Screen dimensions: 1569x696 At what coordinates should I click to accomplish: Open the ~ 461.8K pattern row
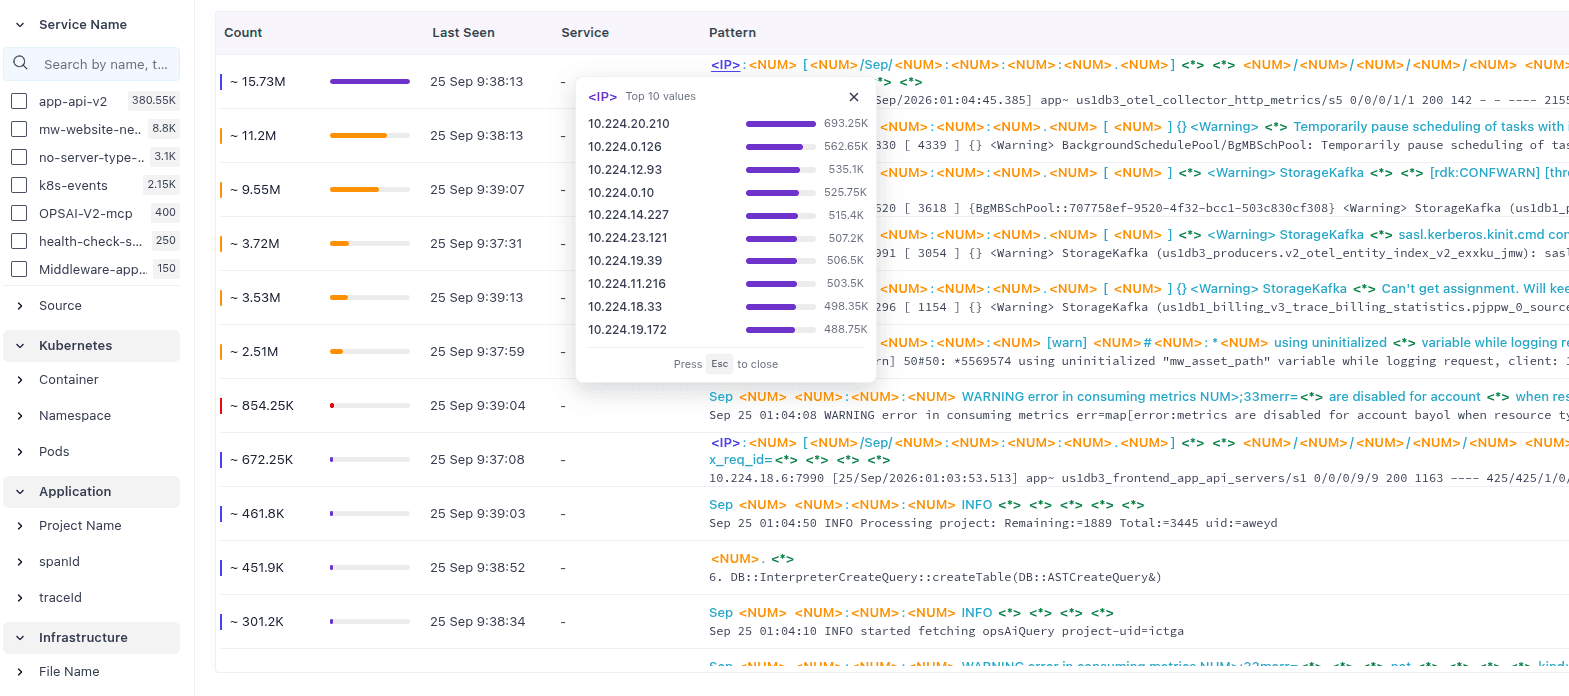point(892,514)
